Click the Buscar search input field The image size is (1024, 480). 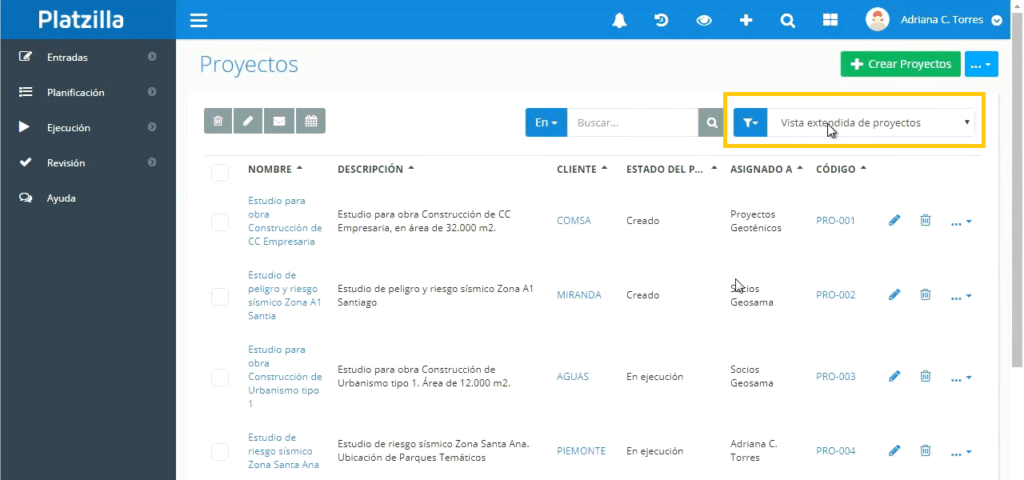(632, 123)
